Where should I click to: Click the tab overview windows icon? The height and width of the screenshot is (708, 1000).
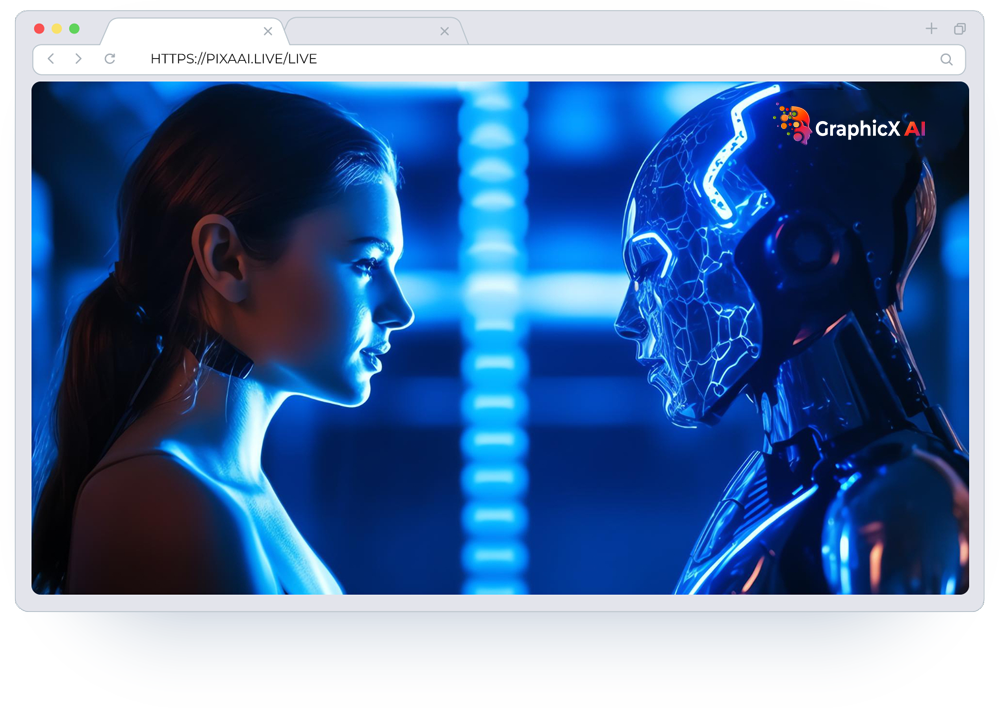point(960,29)
